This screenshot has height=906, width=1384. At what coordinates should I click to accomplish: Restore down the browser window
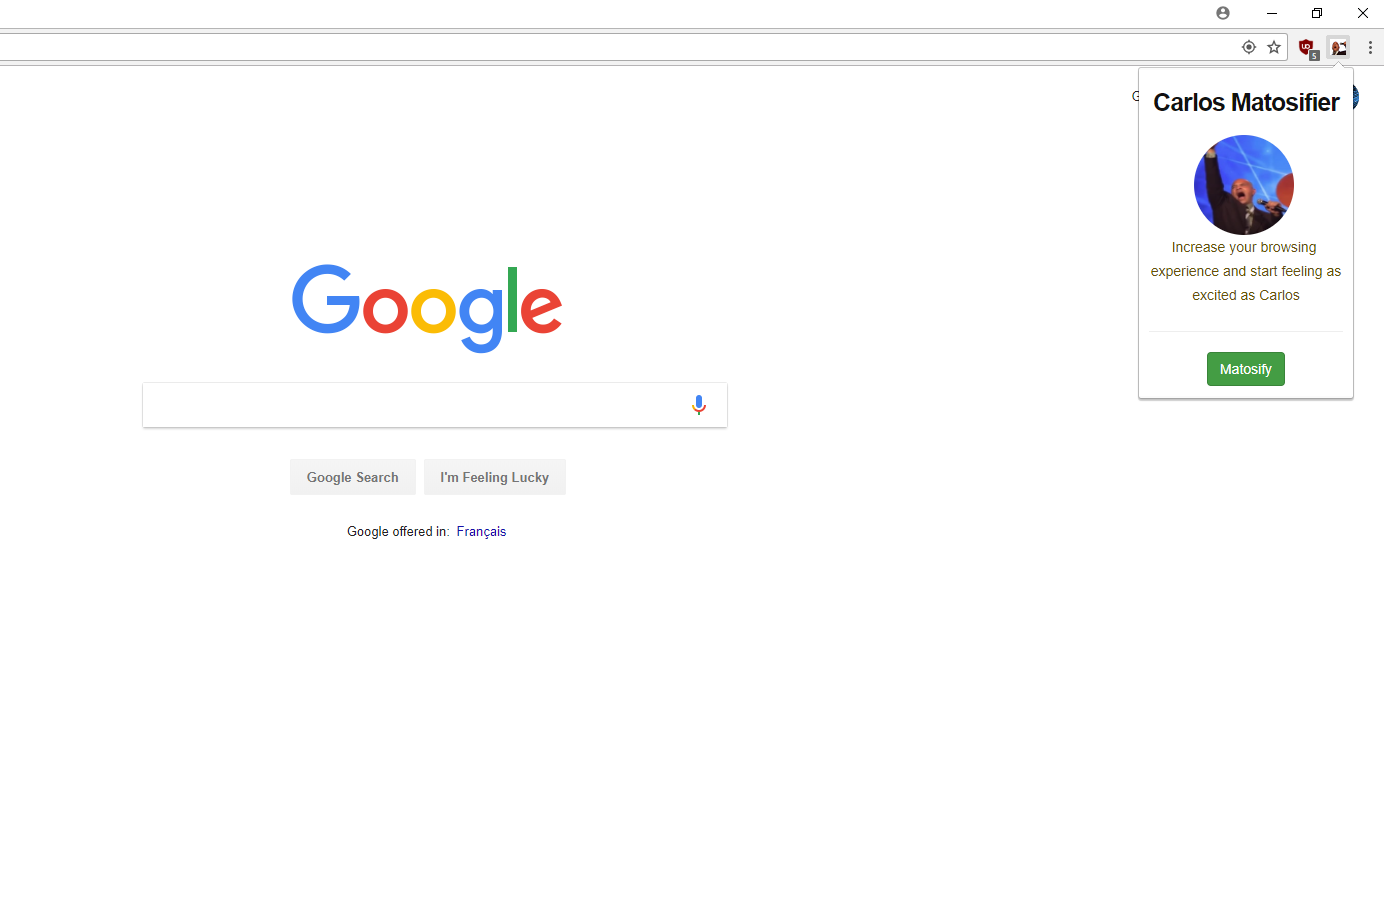click(x=1317, y=13)
